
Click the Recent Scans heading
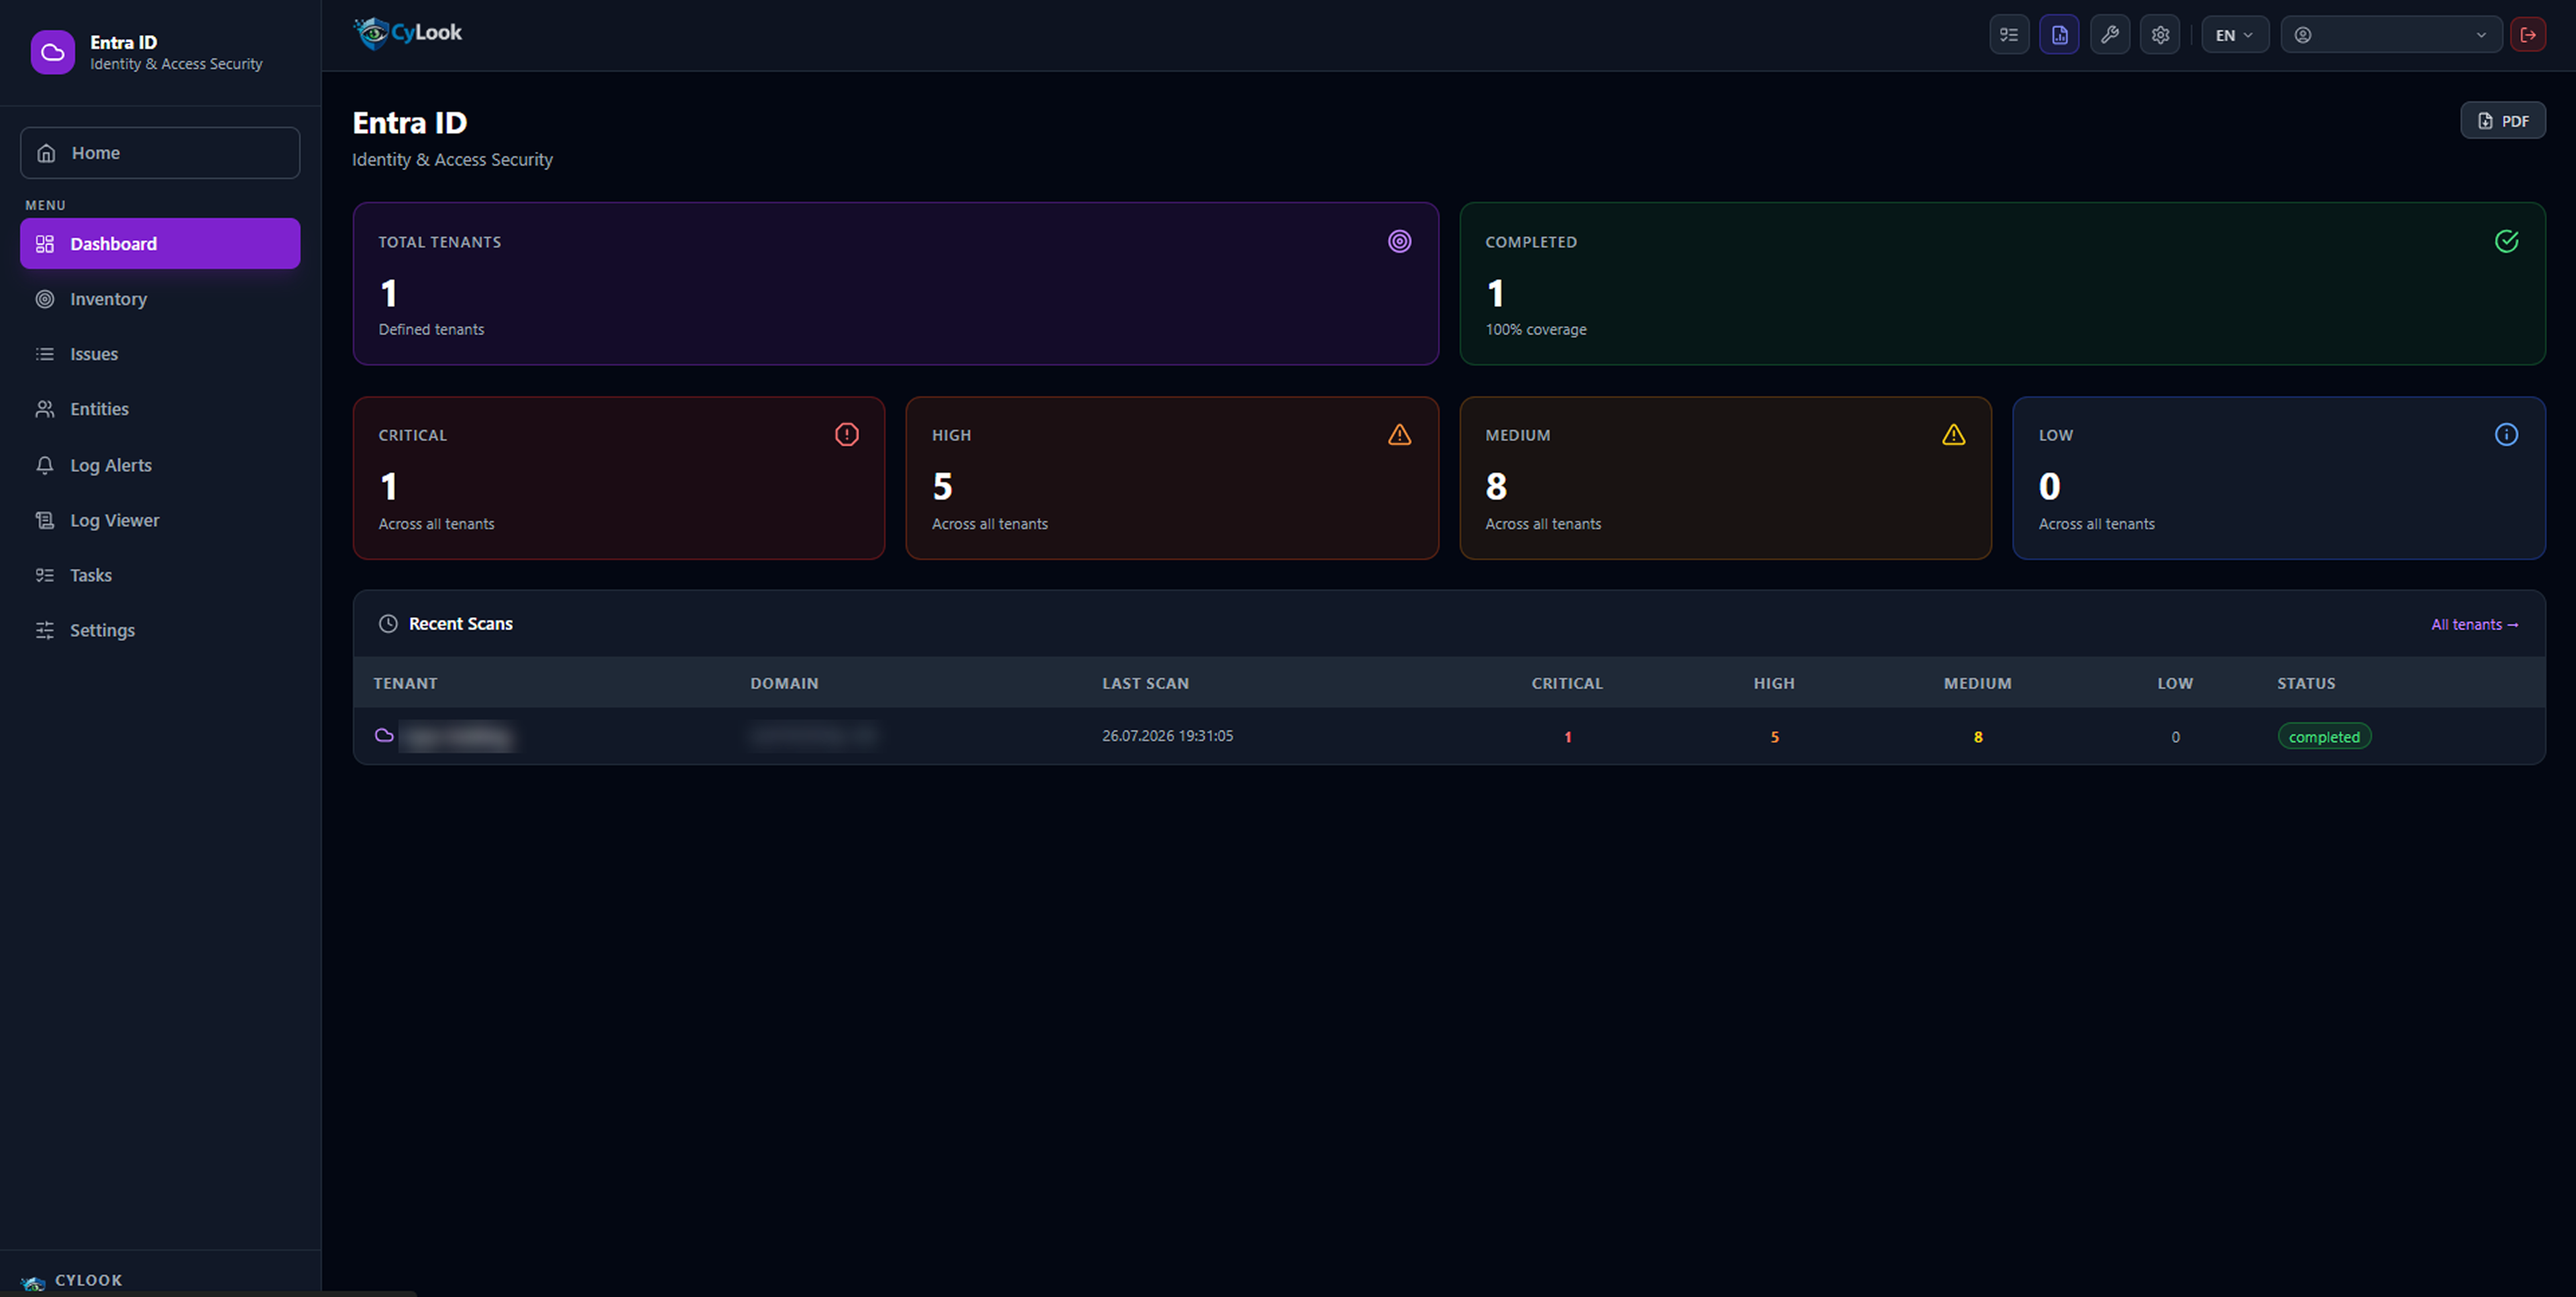460,624
